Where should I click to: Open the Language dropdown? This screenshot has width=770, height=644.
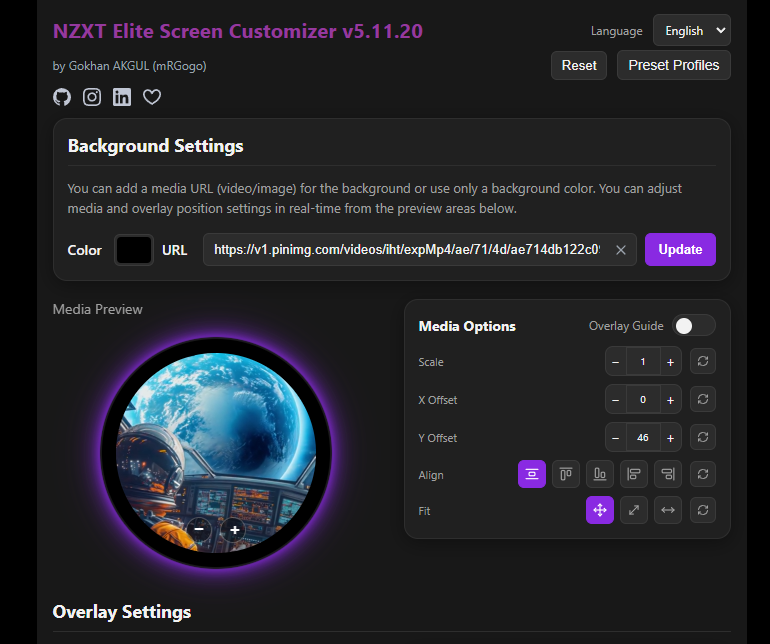[691, 30]
